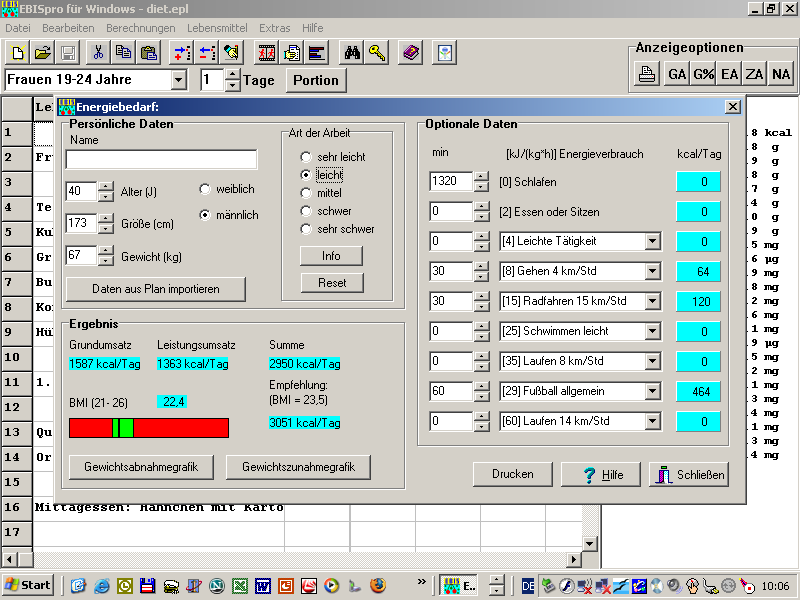Click the scissors cut icon

98,53
